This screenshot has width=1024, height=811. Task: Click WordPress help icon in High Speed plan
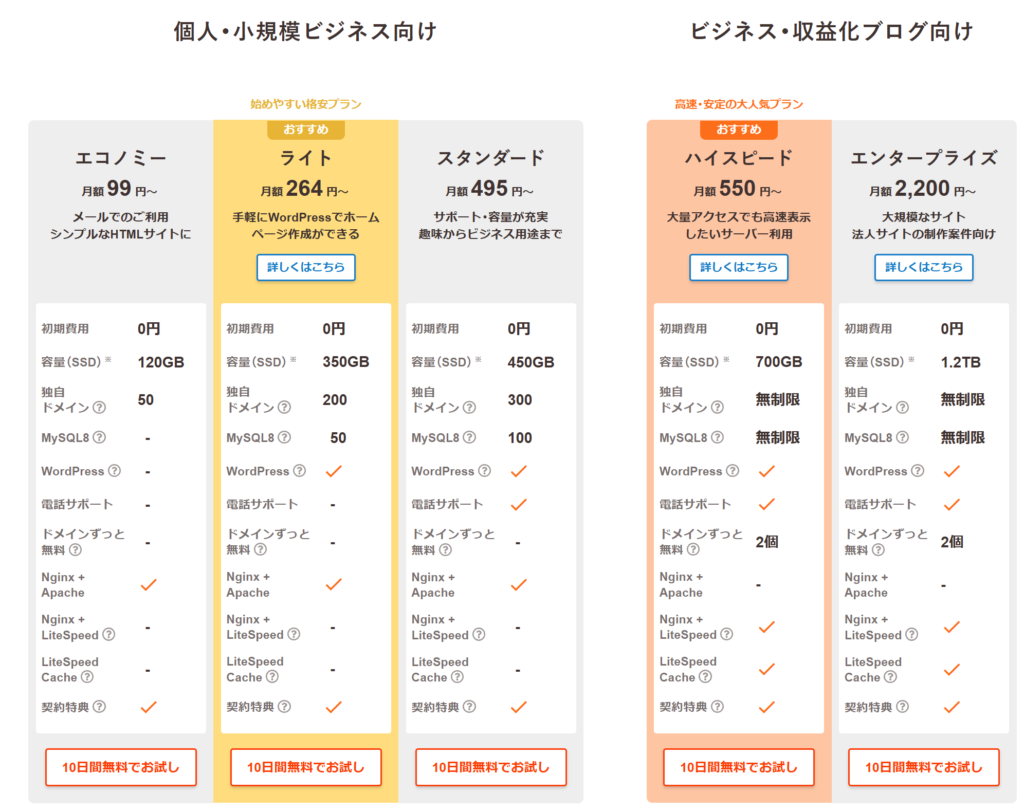point(732,471)
